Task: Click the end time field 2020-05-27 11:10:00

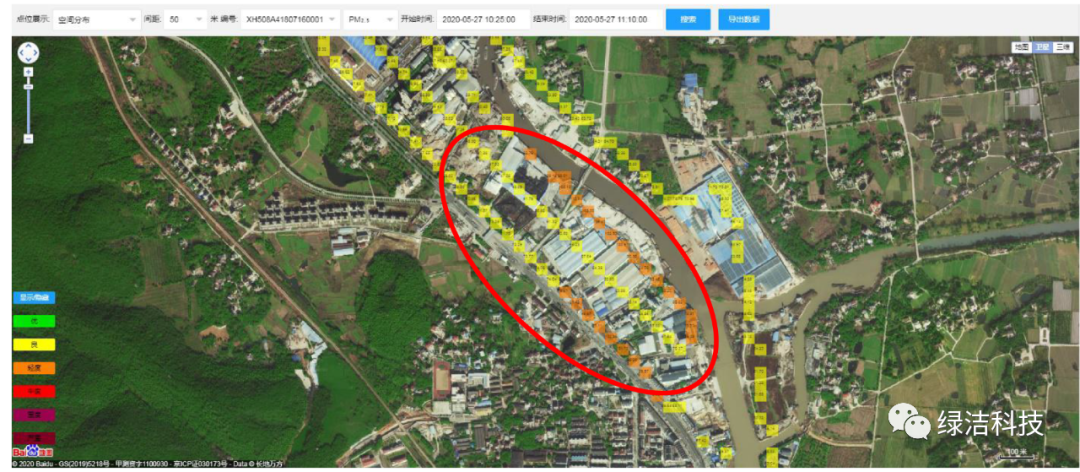Action: [614, 19]
